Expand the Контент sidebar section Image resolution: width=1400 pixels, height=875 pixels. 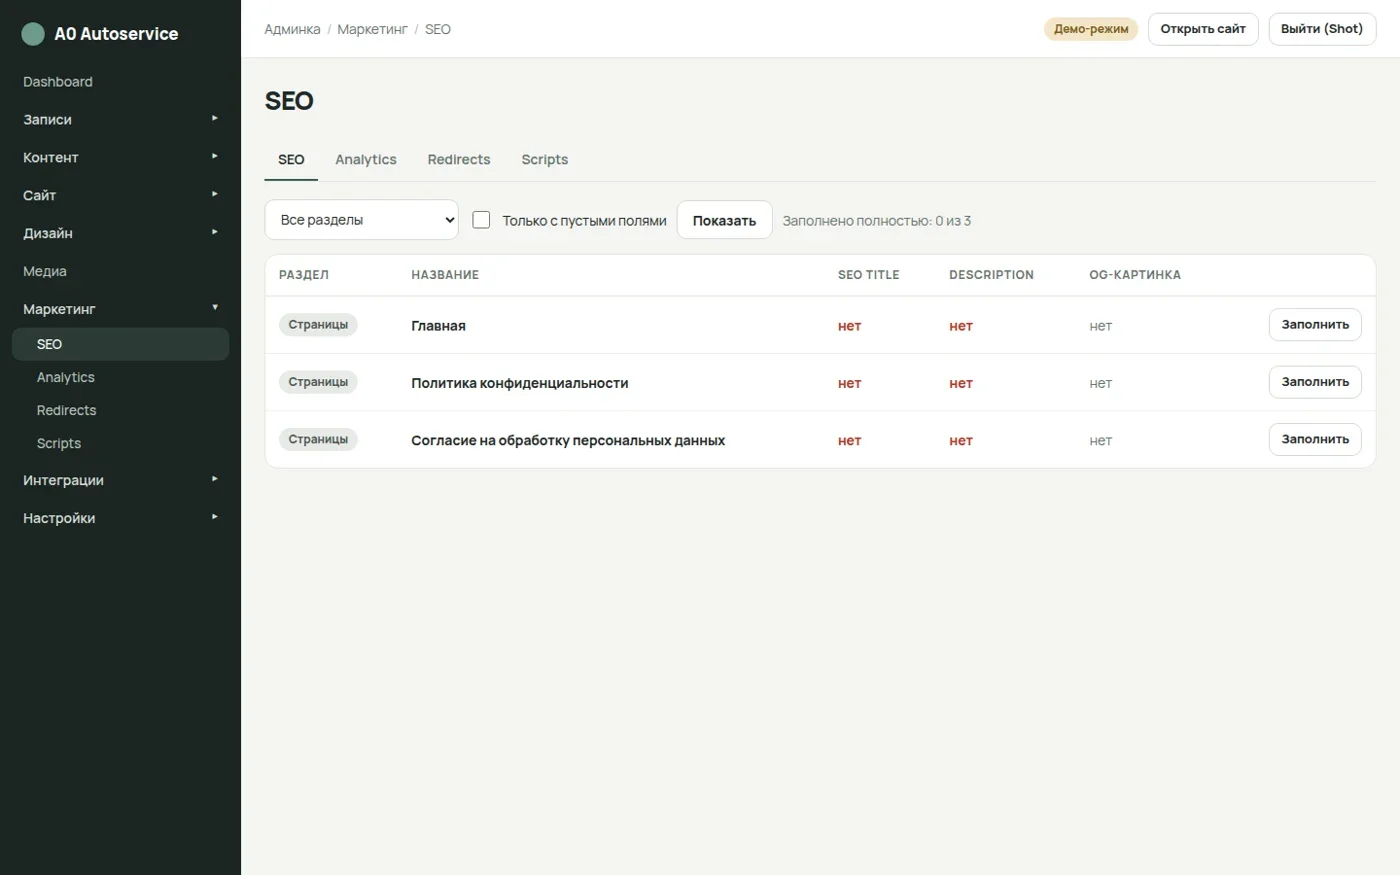pyautogui.click(x=120, y=157)
